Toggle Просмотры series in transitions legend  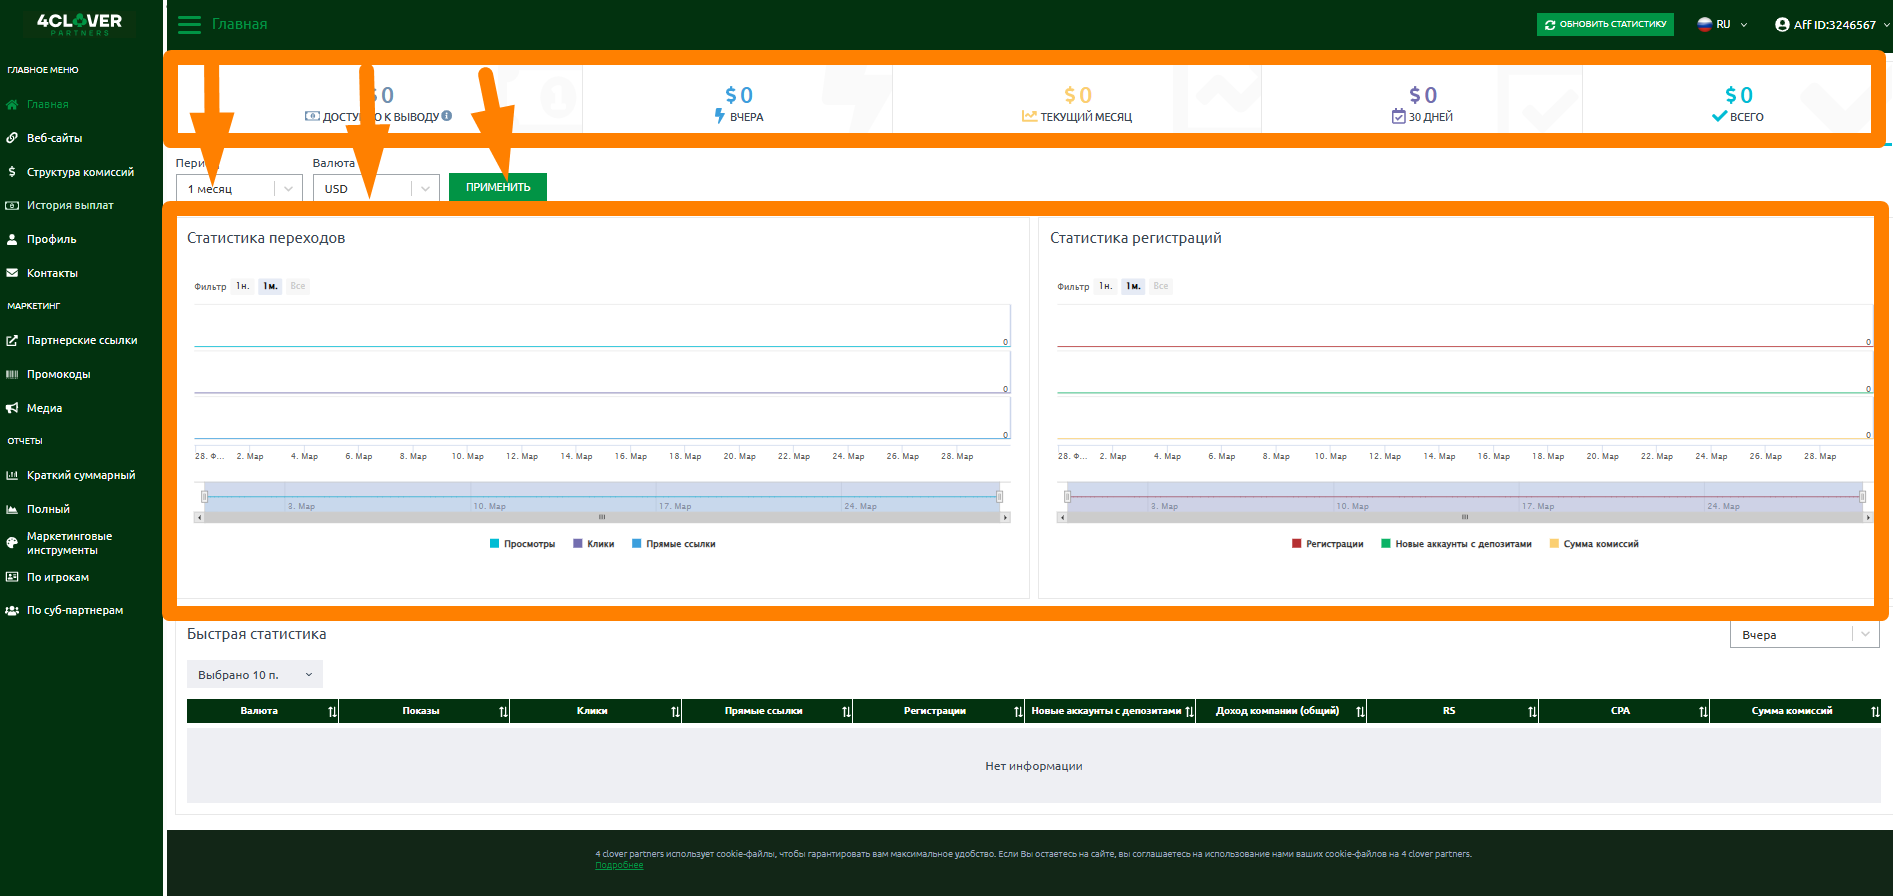(522, 544)
